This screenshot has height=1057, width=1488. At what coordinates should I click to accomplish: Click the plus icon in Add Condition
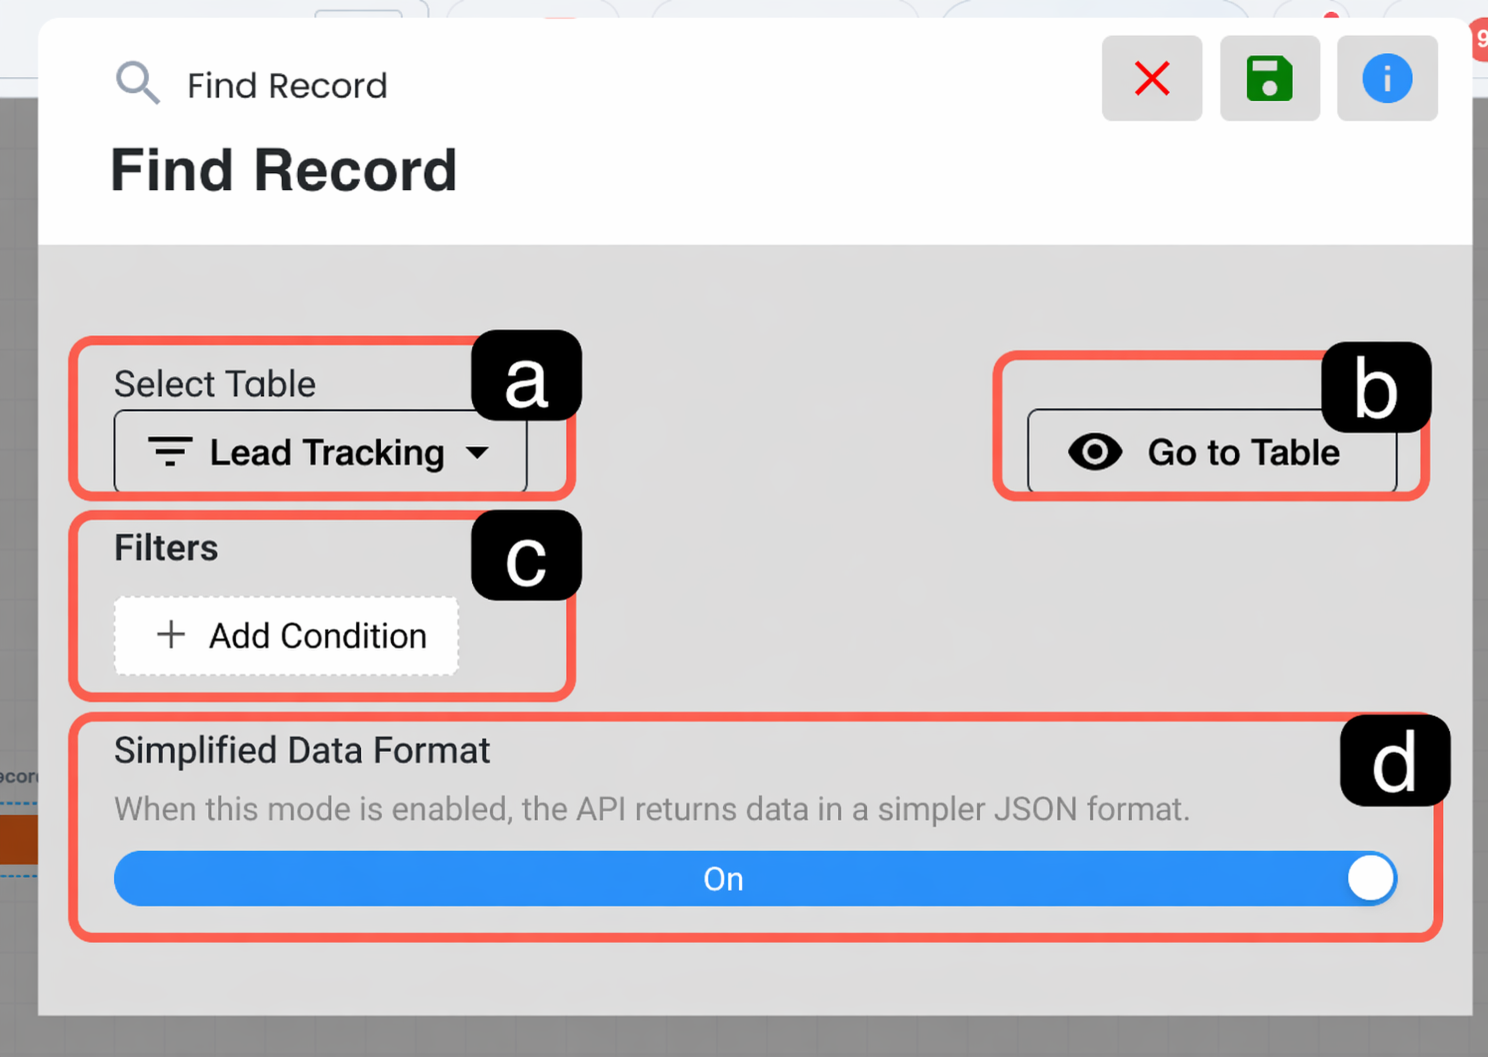click(x=171, y=634)
